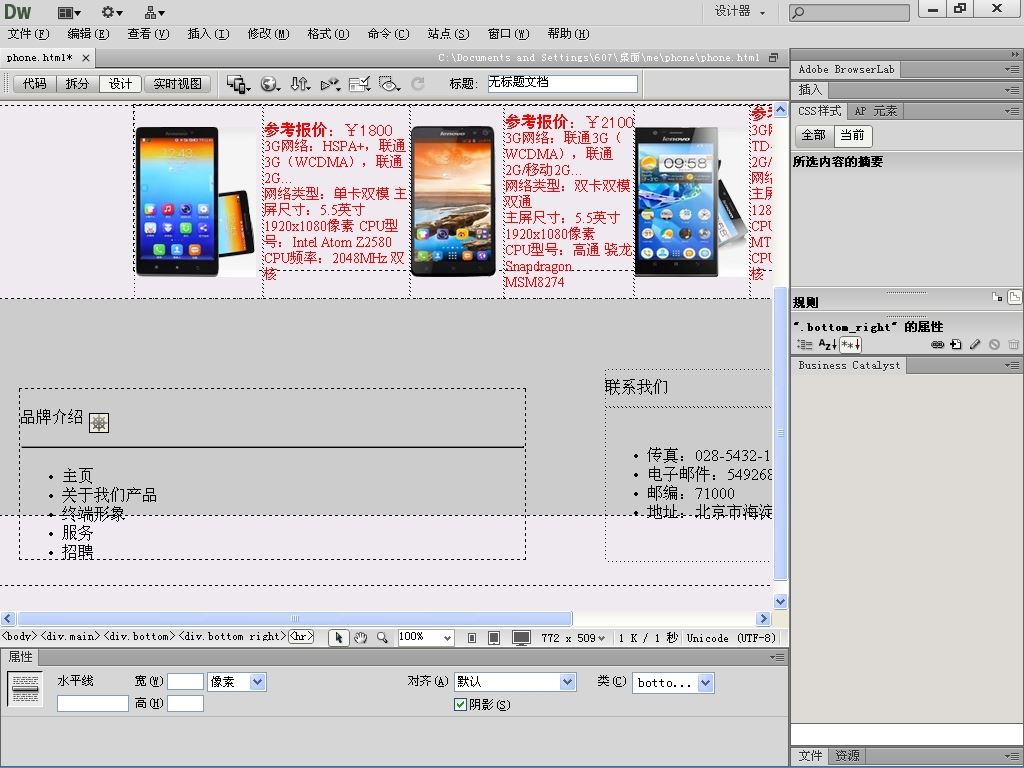Open the zoom level 100% dropdown
Screen dimensions: 1024x768
pos(425,637)
